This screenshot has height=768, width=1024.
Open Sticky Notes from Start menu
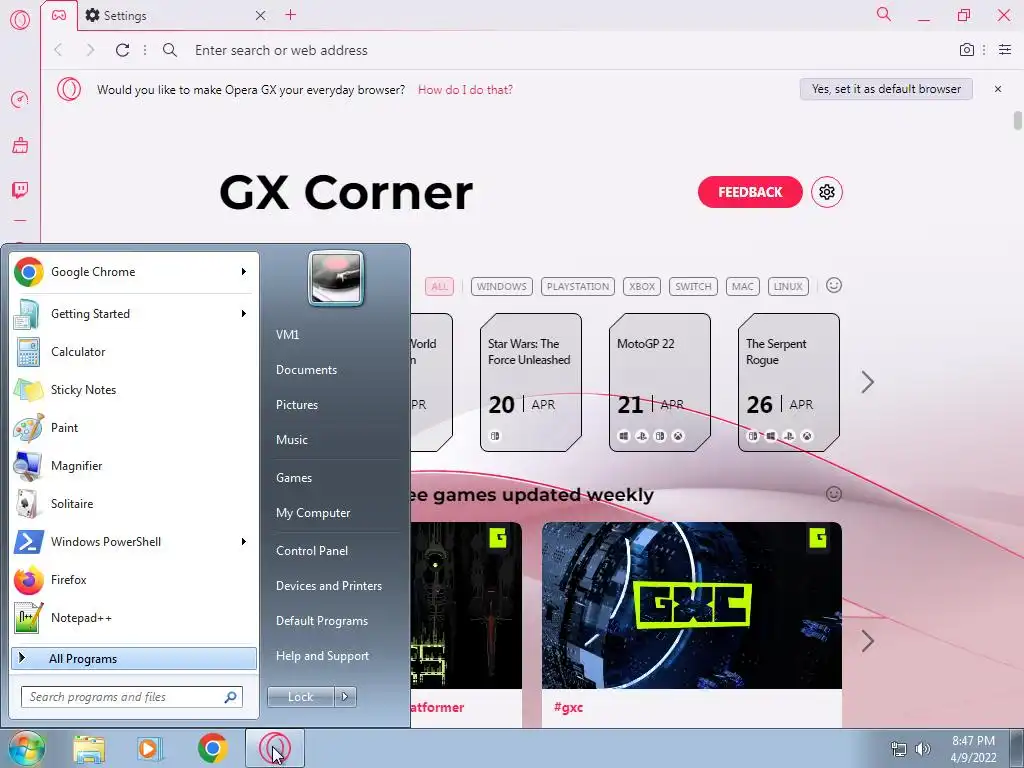tap(135, 390)
